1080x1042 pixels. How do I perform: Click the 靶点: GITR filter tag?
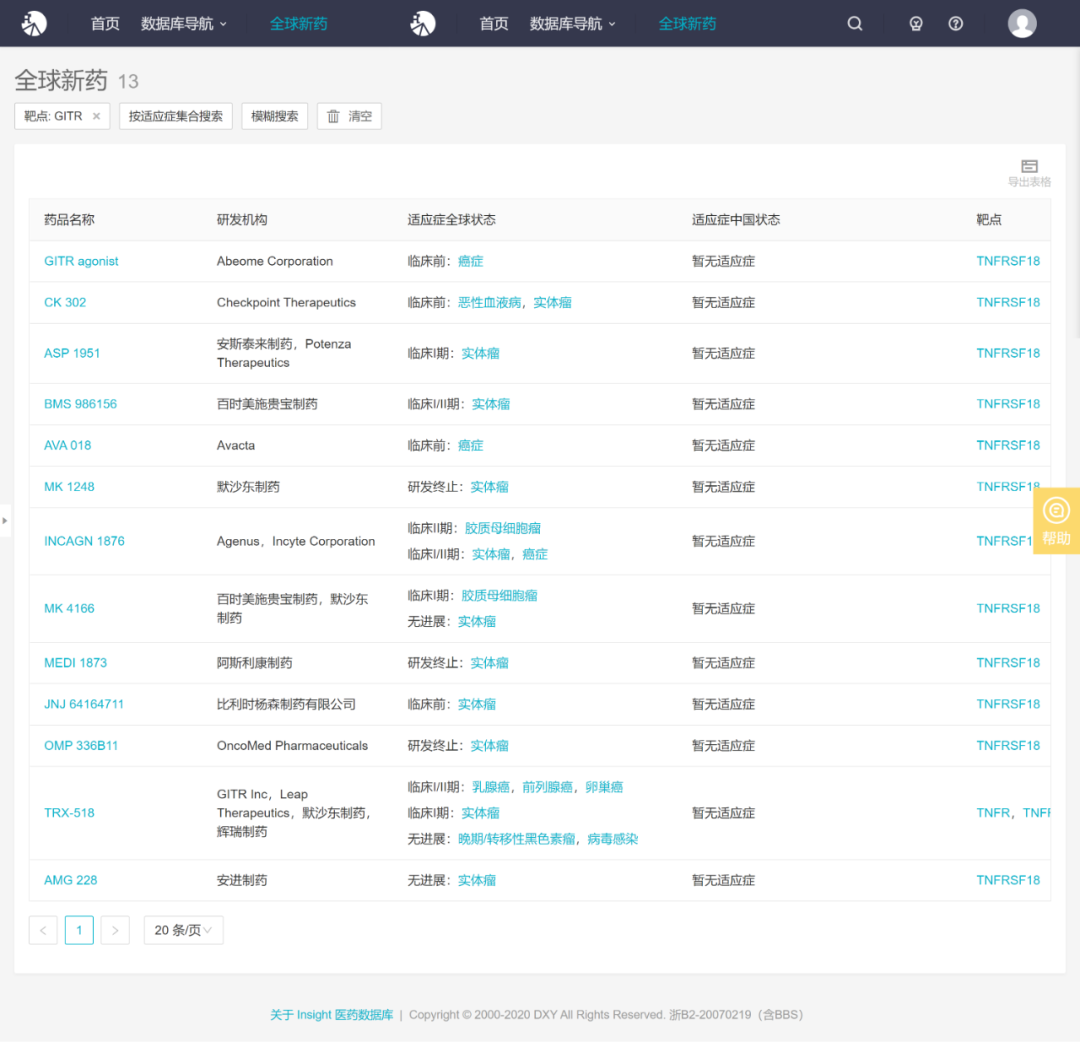(62, 116)
